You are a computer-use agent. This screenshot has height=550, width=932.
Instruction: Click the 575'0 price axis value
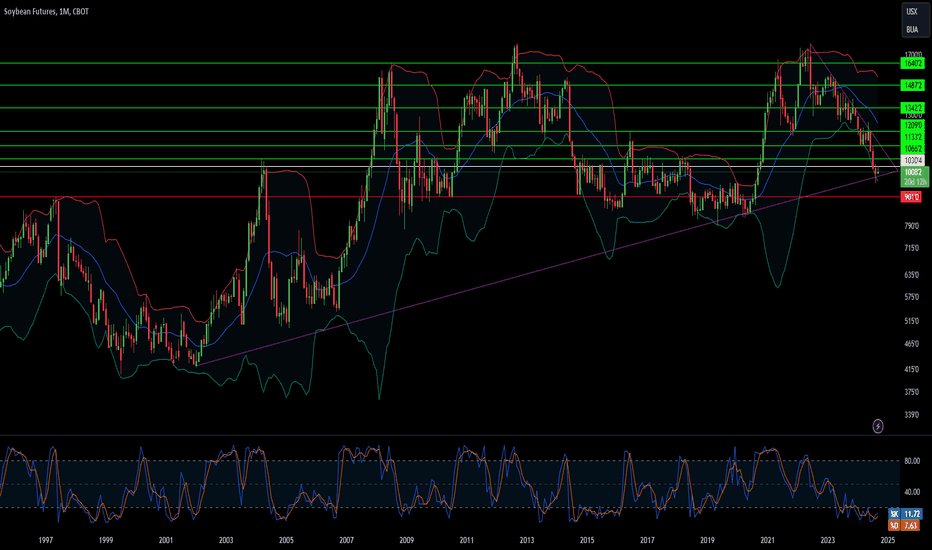(x=912, y=297)
